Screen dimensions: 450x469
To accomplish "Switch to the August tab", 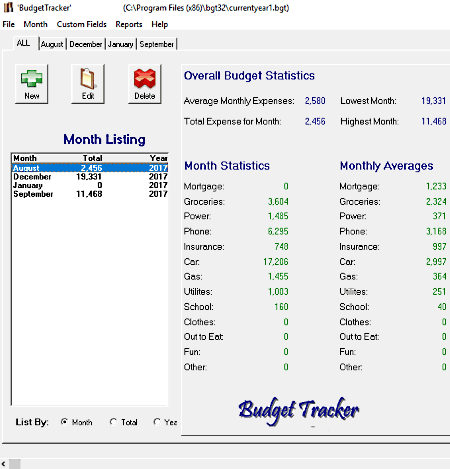I will click(52, 44).
